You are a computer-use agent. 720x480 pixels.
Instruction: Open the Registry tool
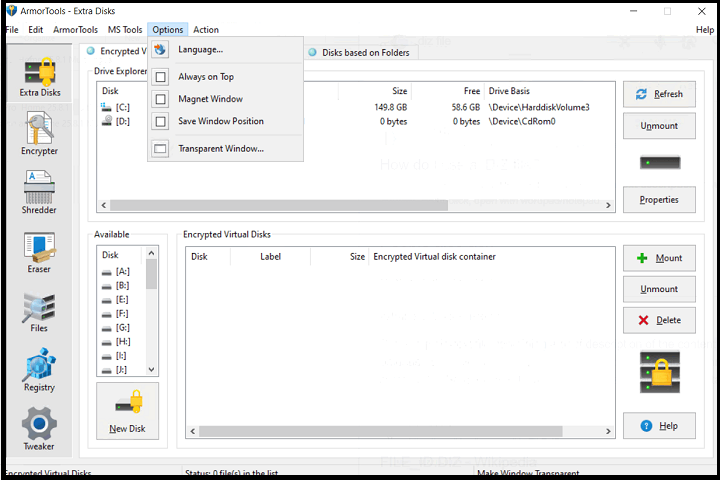pos(39,370)
